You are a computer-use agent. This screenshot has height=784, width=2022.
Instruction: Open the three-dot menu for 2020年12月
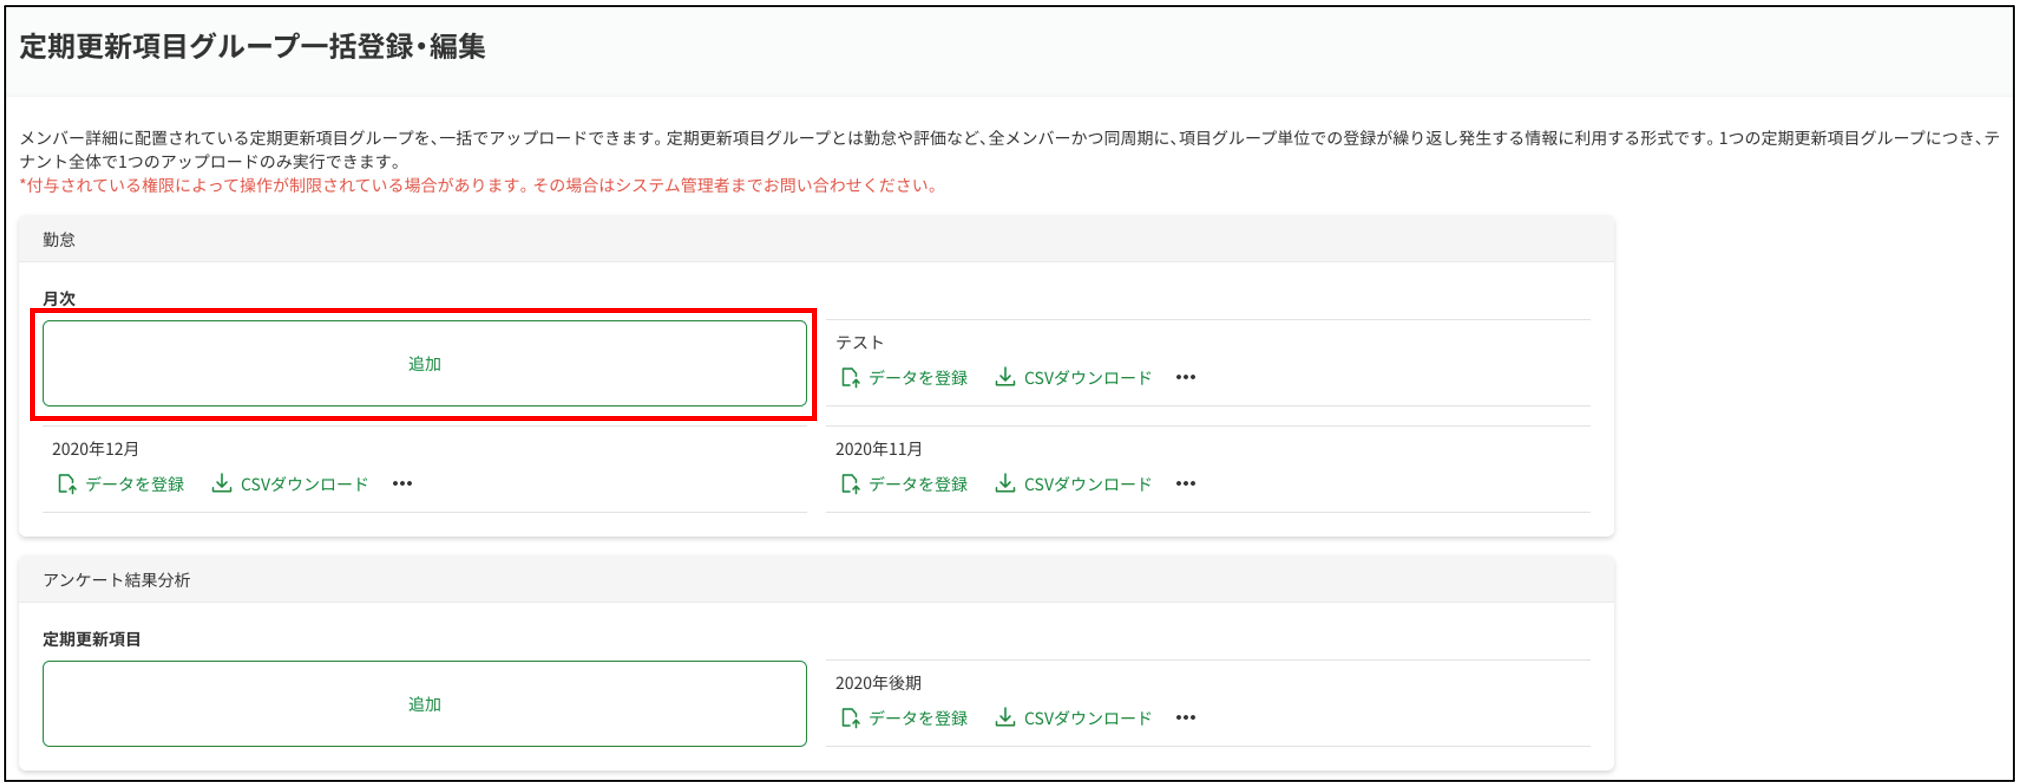[402, 484]
